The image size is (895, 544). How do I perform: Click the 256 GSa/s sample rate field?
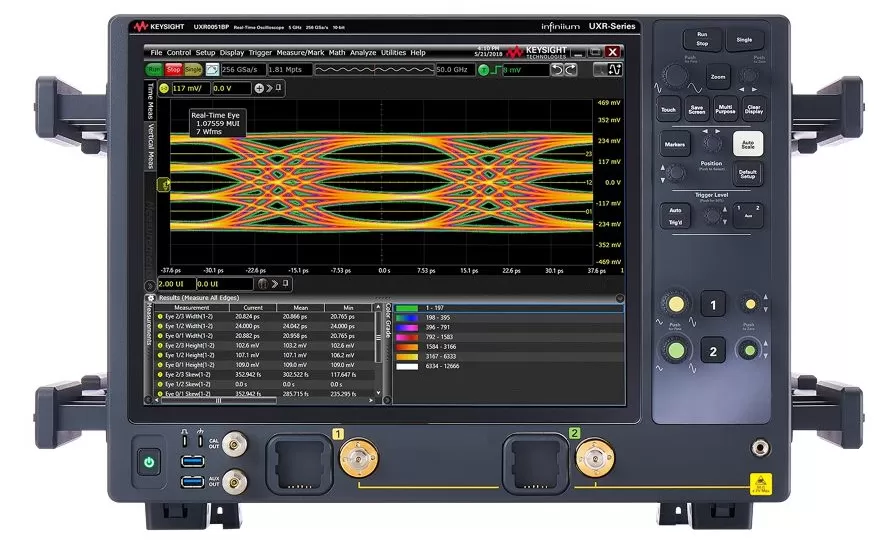[x=243, y=70]
